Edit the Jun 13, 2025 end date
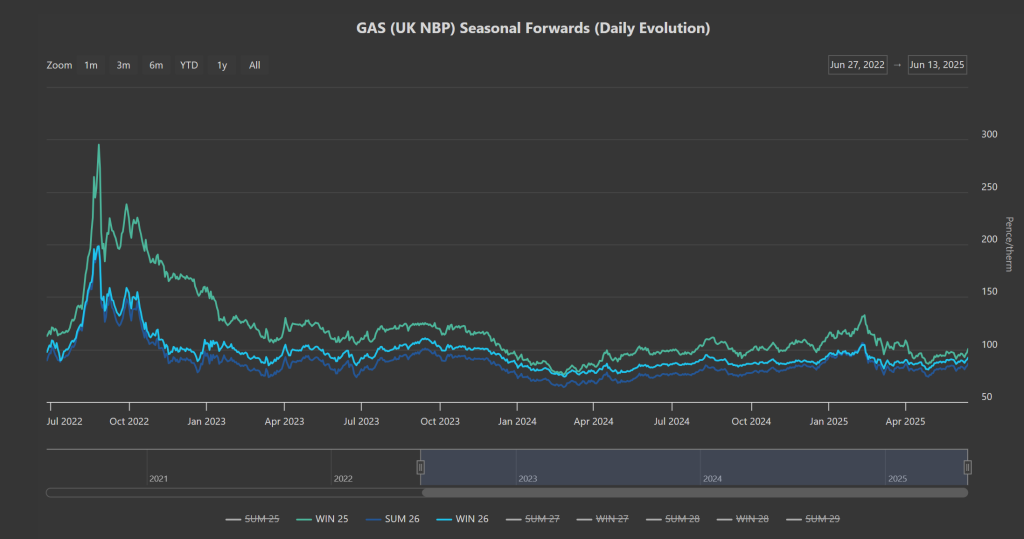Viewport: 1024px width, 539px height. coord(937,65)
